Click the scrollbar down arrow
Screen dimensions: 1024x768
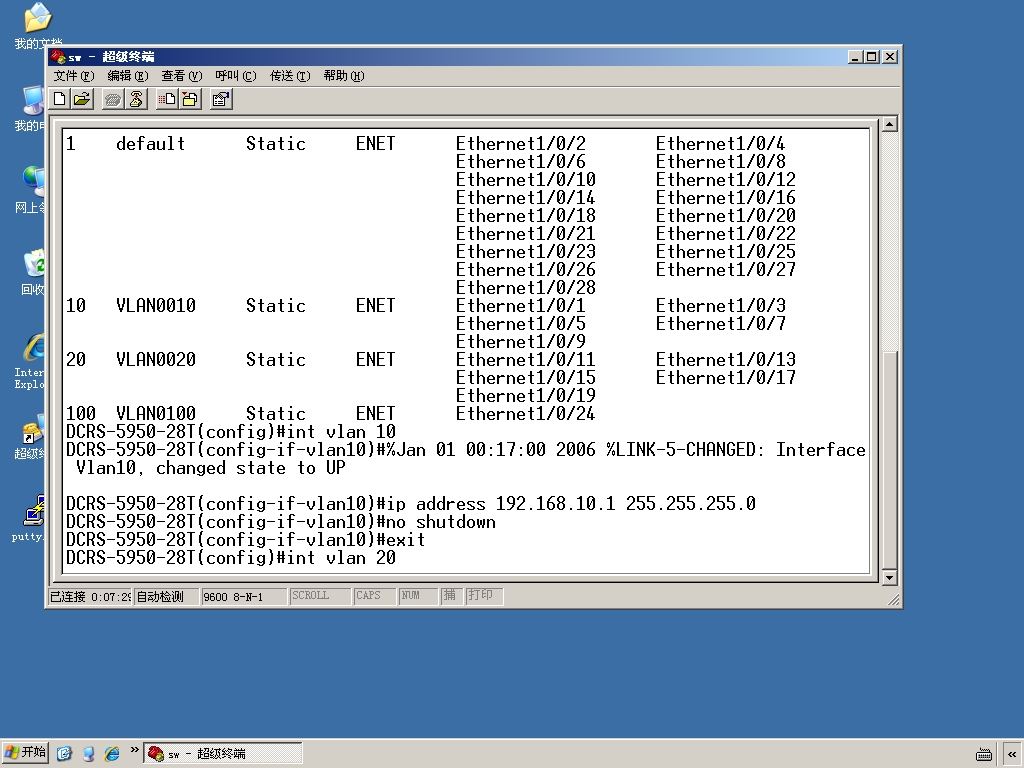pos(889,577)
